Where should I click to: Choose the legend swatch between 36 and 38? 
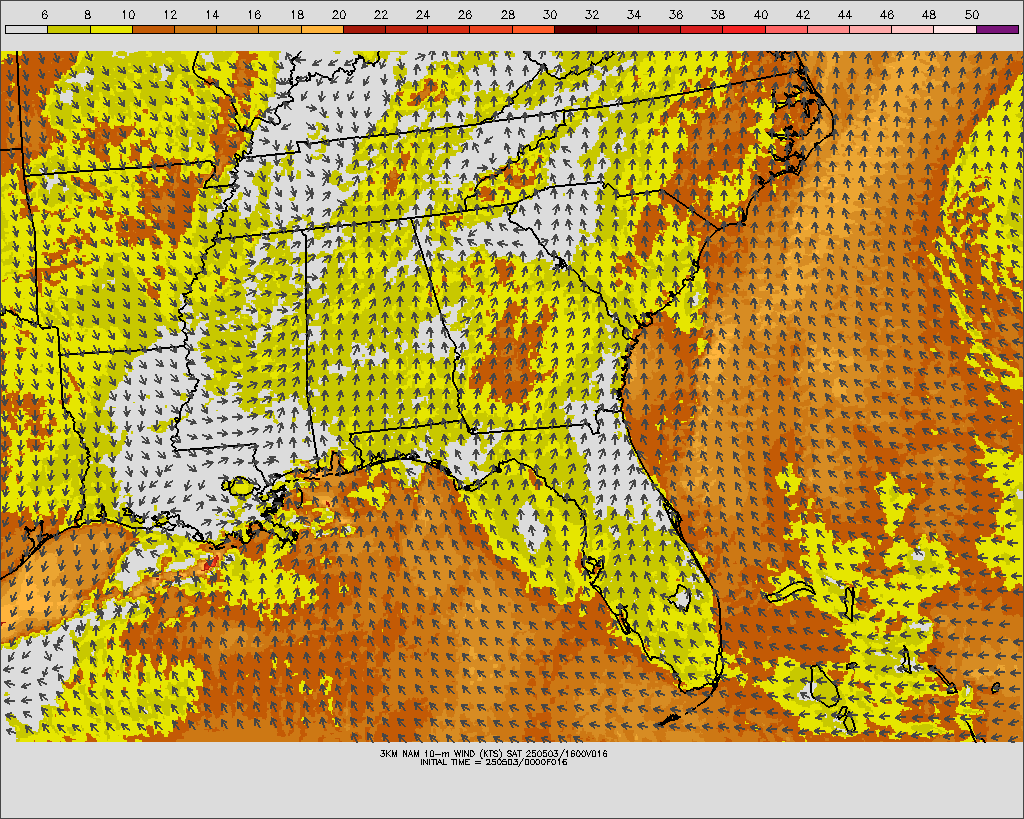coord(702,29)
